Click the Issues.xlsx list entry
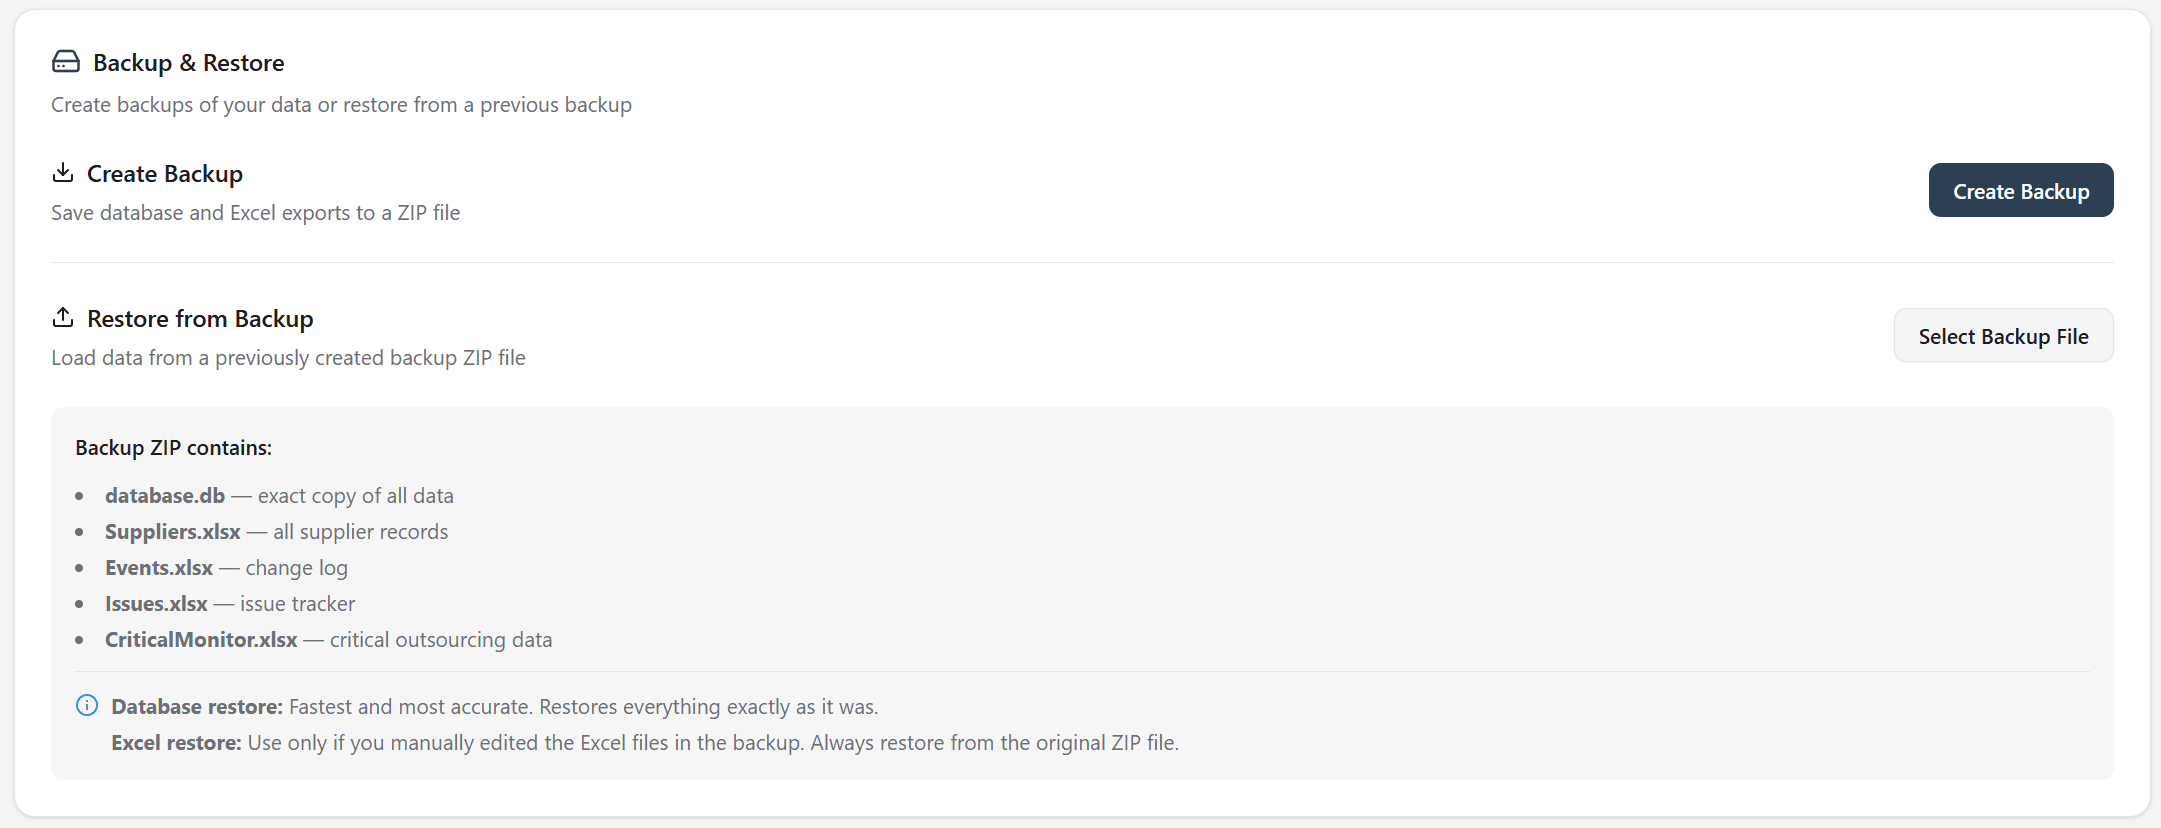Screen dimensions: 2161x828 [x=230, y=604]
